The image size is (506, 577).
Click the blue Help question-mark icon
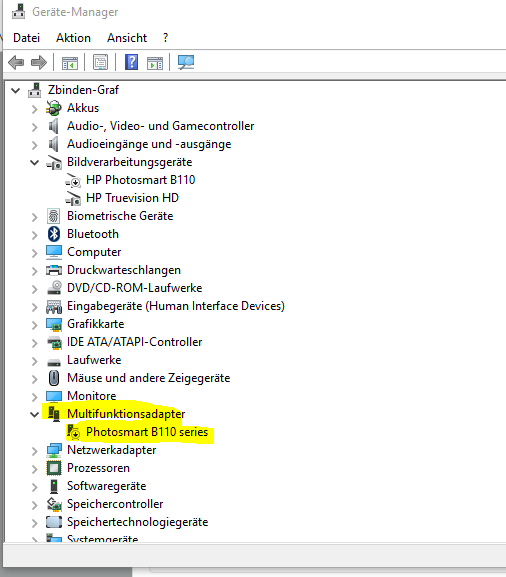point(131,62)
